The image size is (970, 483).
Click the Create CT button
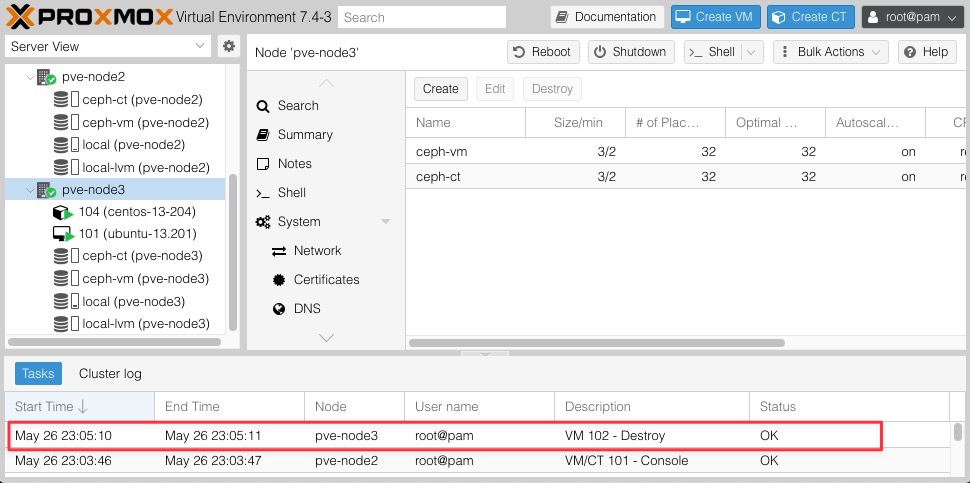click(x=811, y=17)
